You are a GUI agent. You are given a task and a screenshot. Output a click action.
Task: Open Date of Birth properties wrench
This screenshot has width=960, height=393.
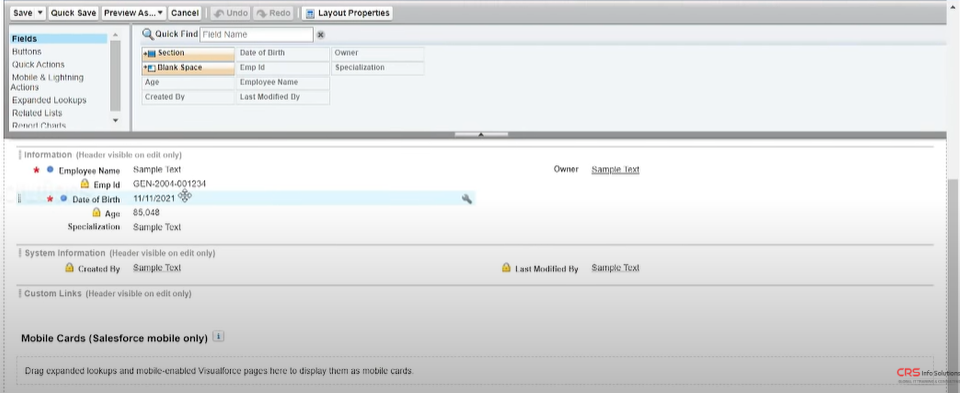tap(467, 199)
